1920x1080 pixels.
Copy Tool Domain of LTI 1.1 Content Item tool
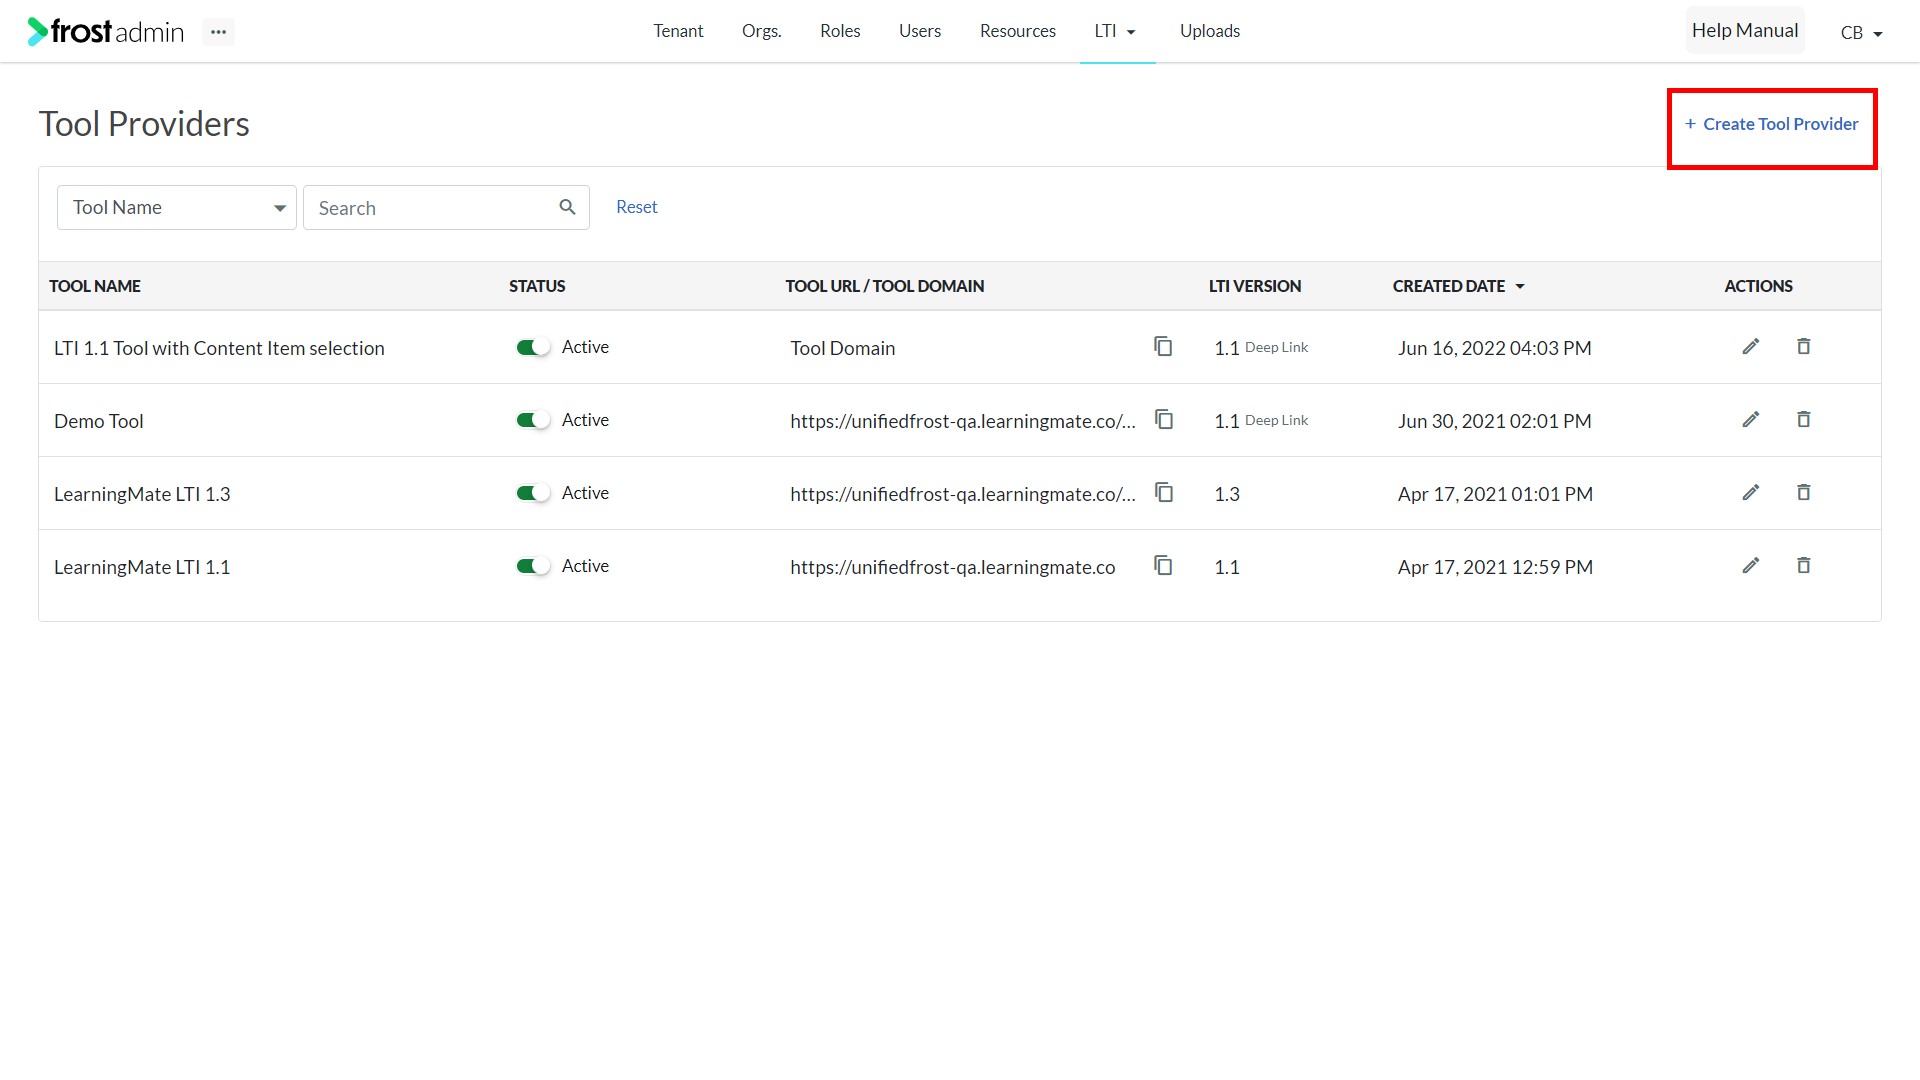click(x=1163, y=346)
